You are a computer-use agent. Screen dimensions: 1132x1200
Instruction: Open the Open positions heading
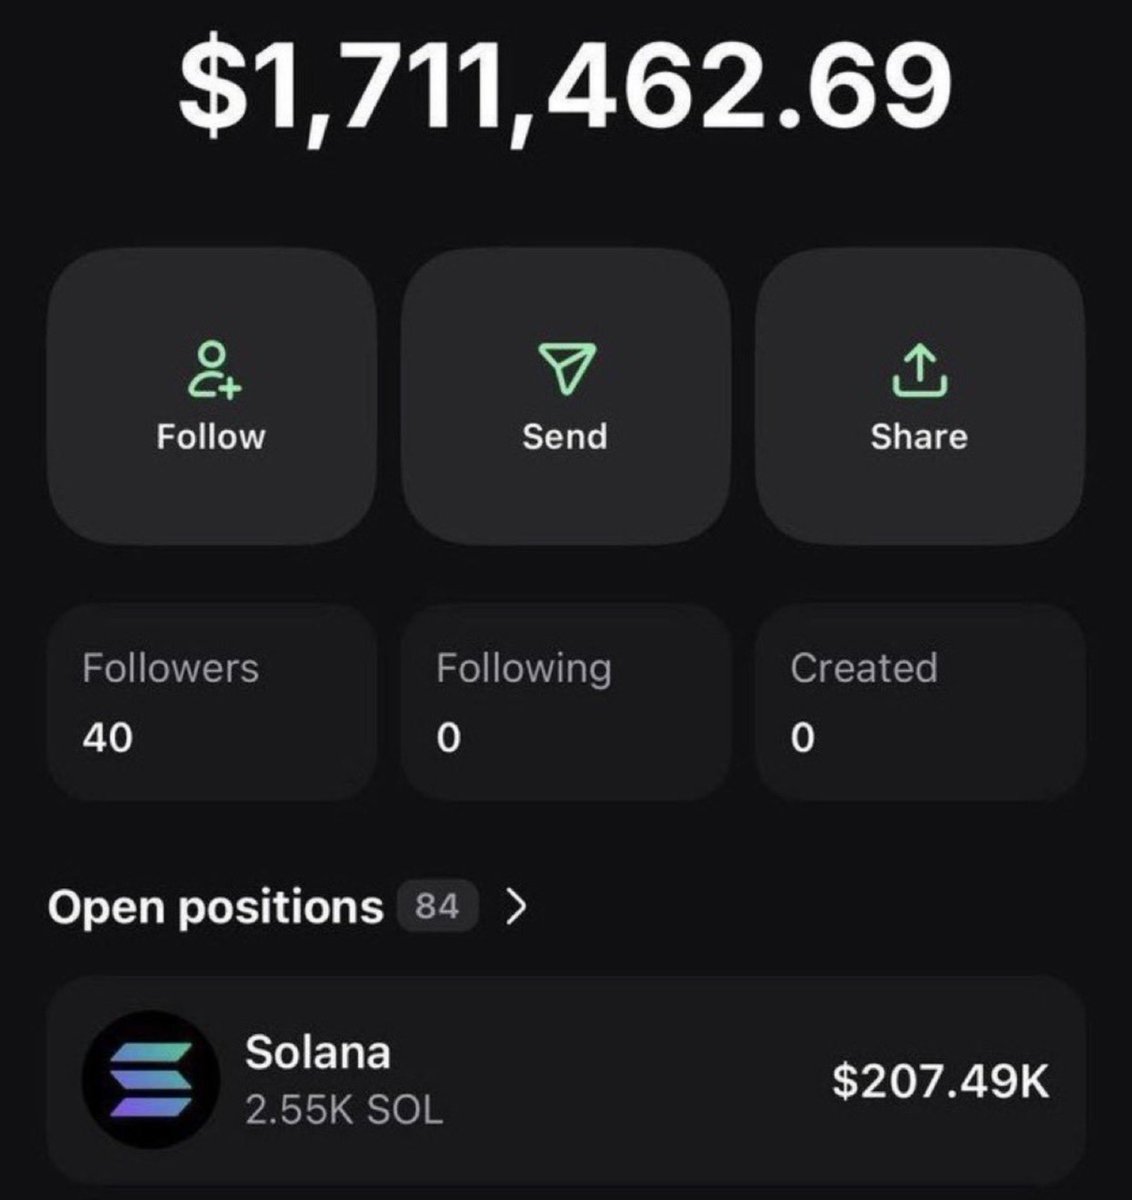pos(215,908)
